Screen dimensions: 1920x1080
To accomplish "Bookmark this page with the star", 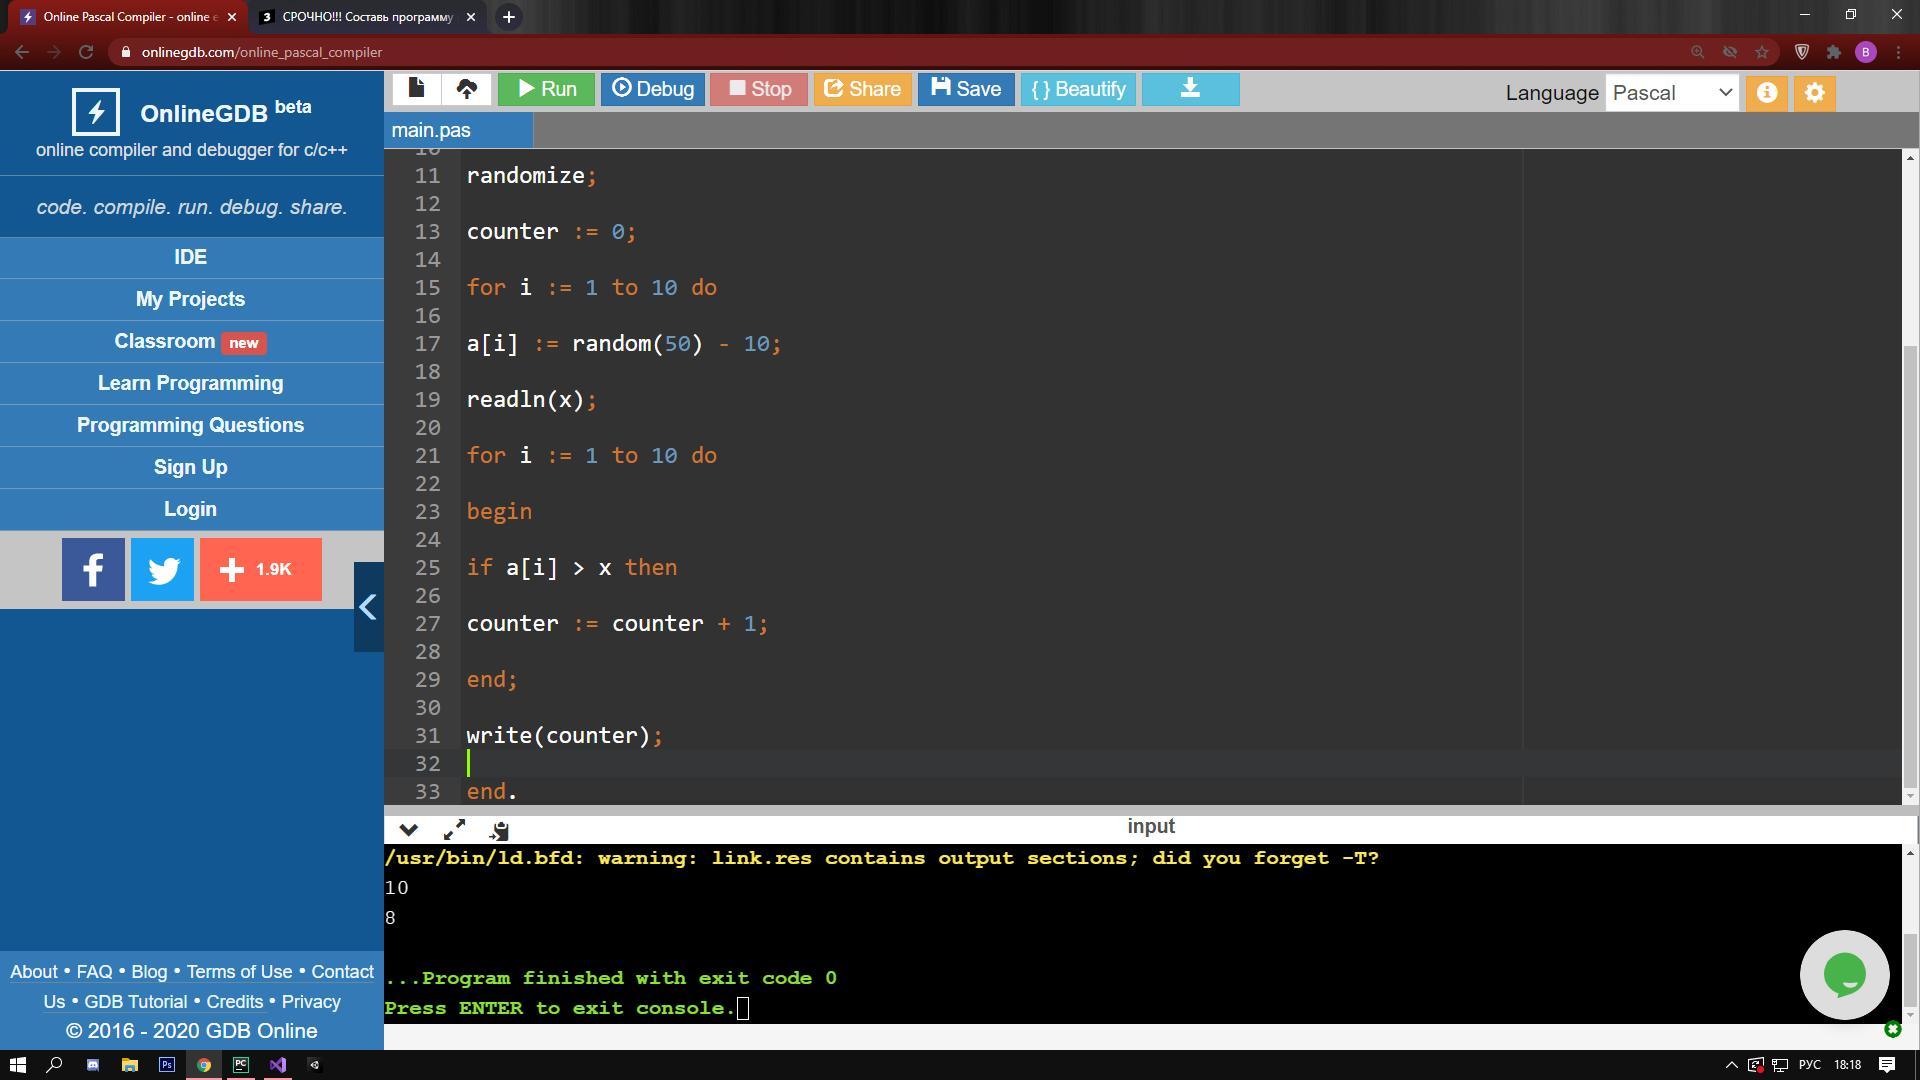I will 1762,52.
